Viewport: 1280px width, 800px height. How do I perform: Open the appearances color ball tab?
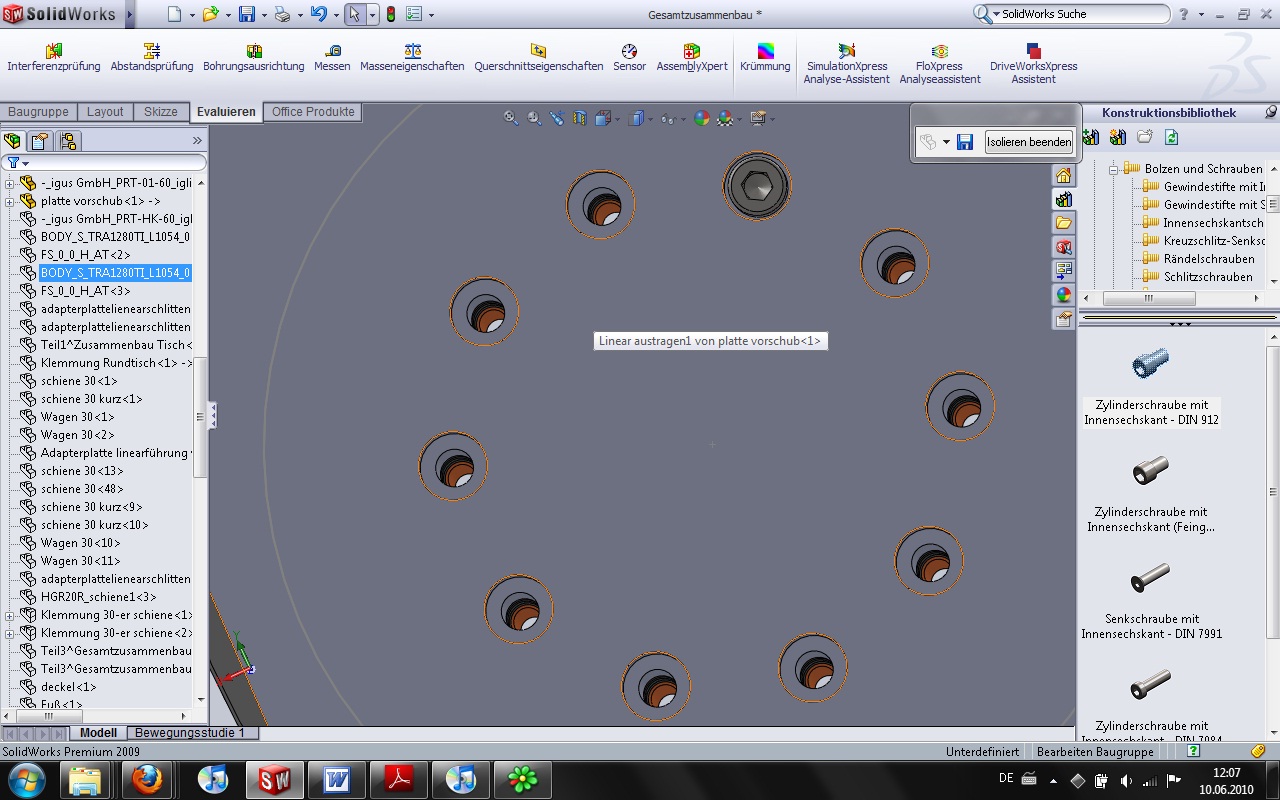[x=1063, y=295]
